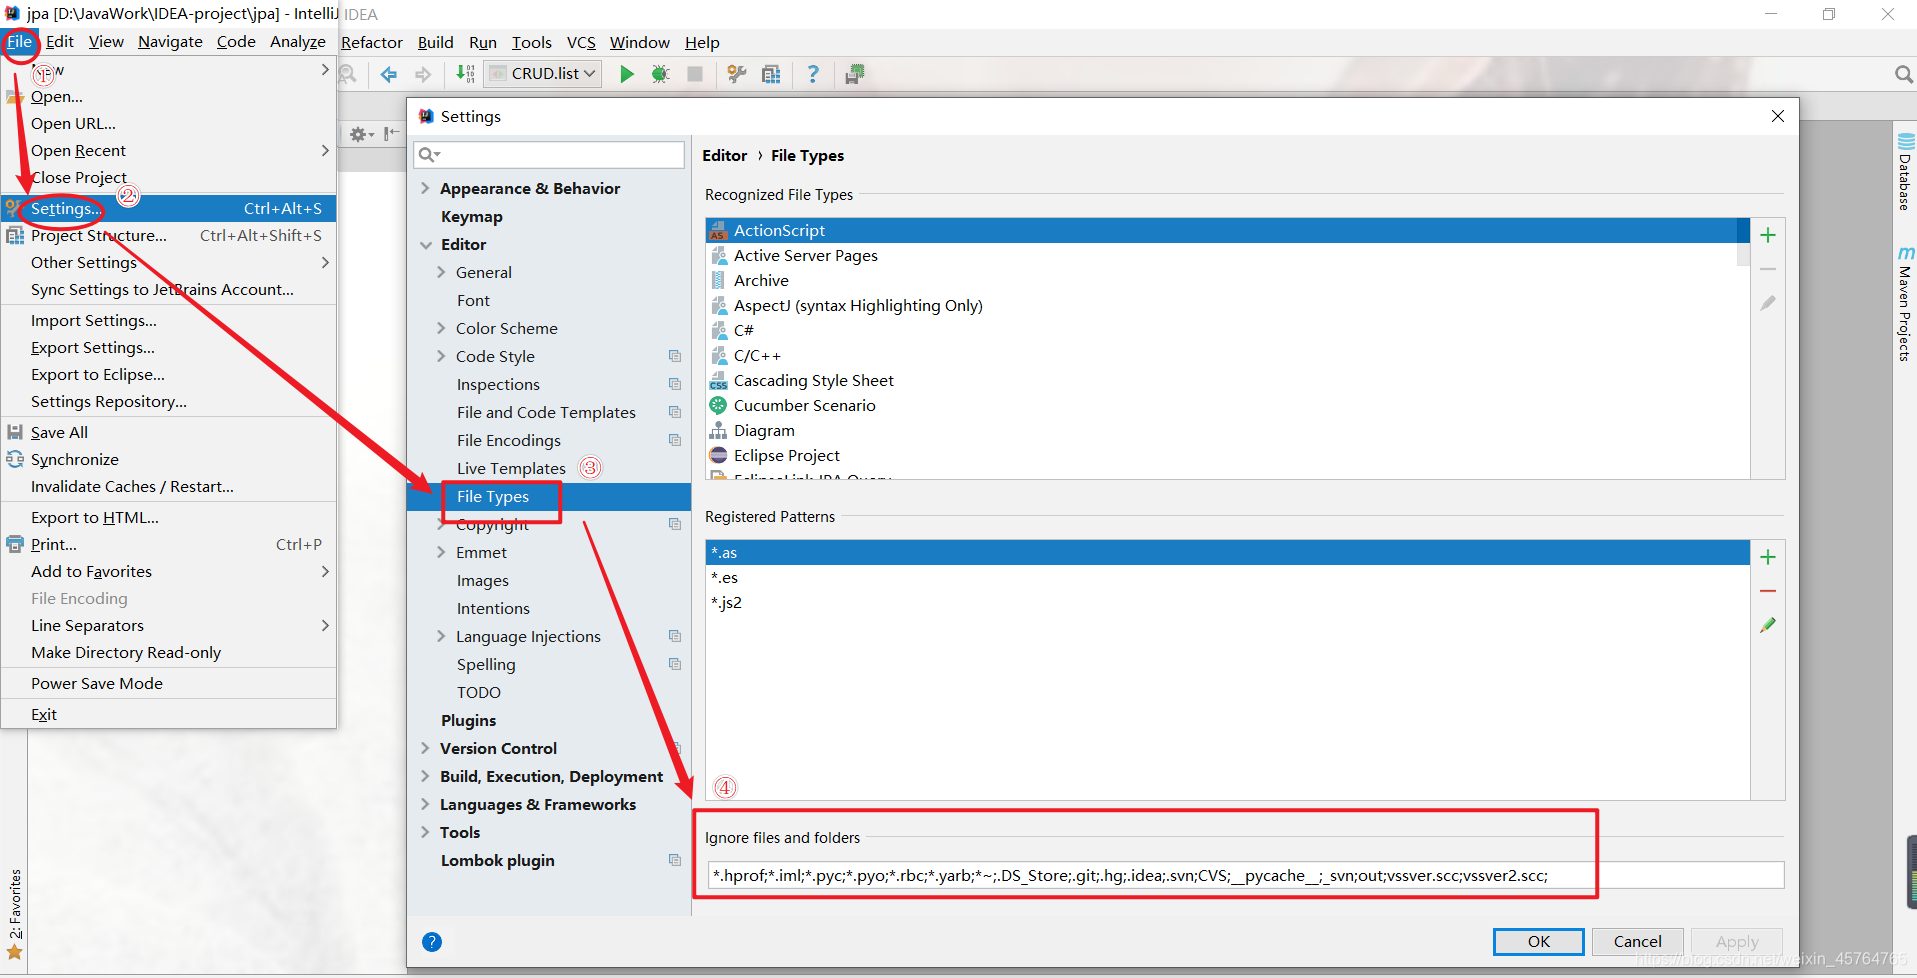
Task: Open the CRUD.list run configuration dropdown
Action: [x=545, y=74]
